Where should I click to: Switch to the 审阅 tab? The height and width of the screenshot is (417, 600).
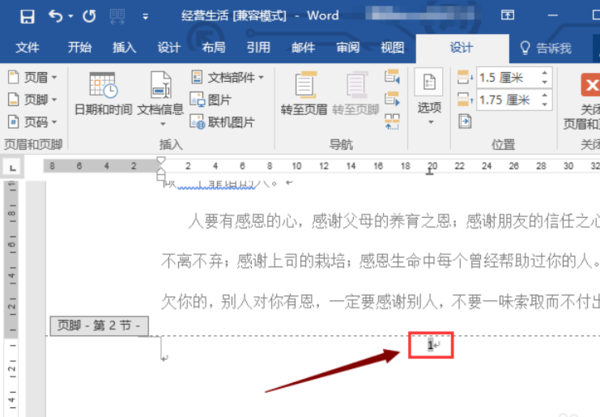tap(348, 47)
